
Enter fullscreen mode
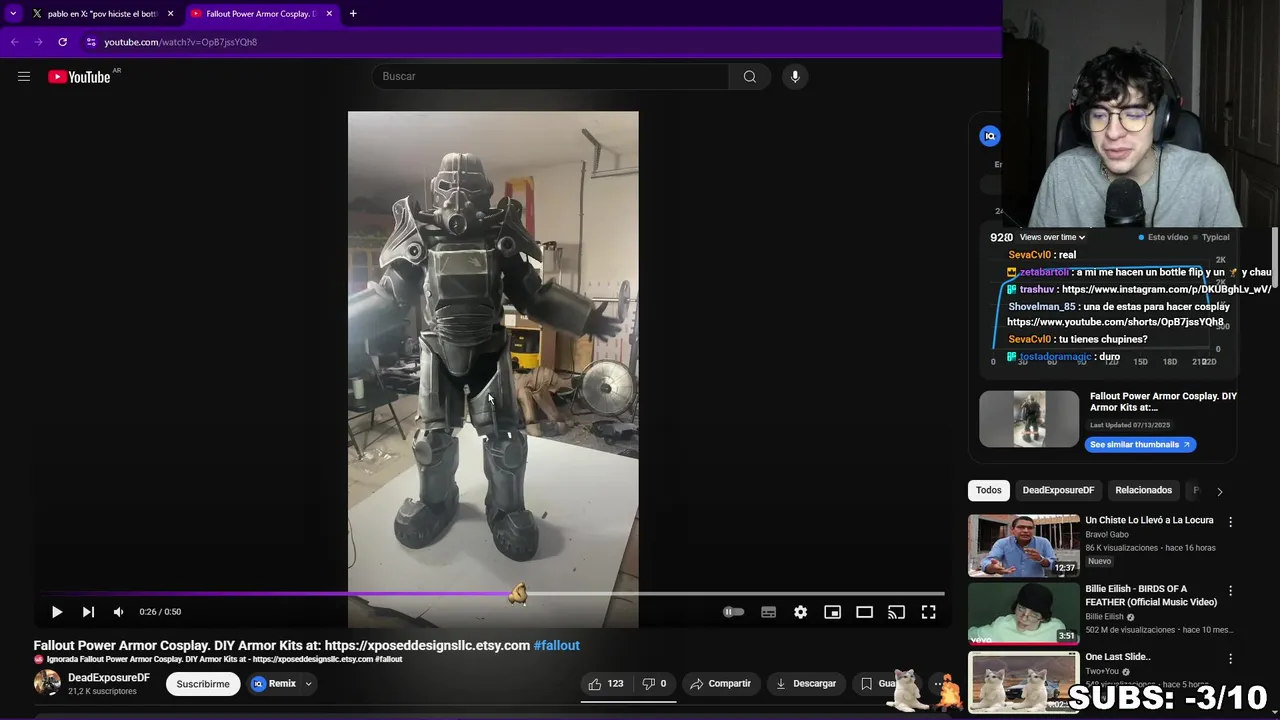[928, 612]
